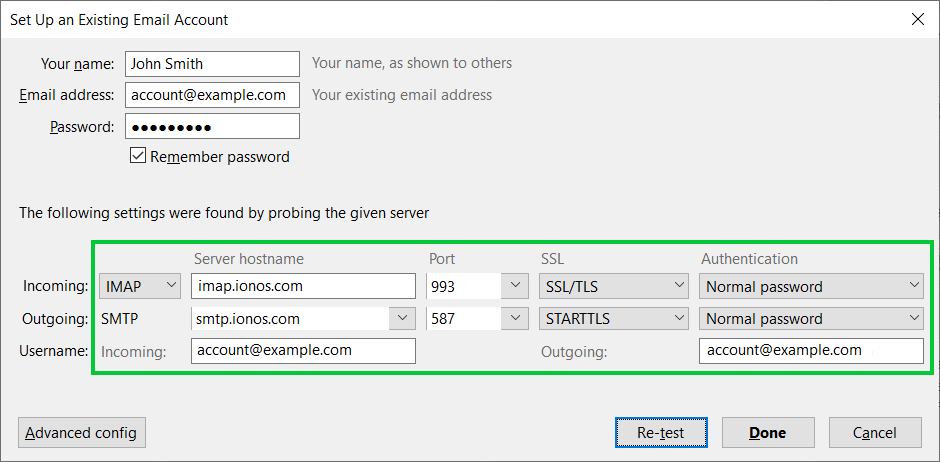Click the outgoing username field
940x462 pixels.
click(x=811, y=351)
